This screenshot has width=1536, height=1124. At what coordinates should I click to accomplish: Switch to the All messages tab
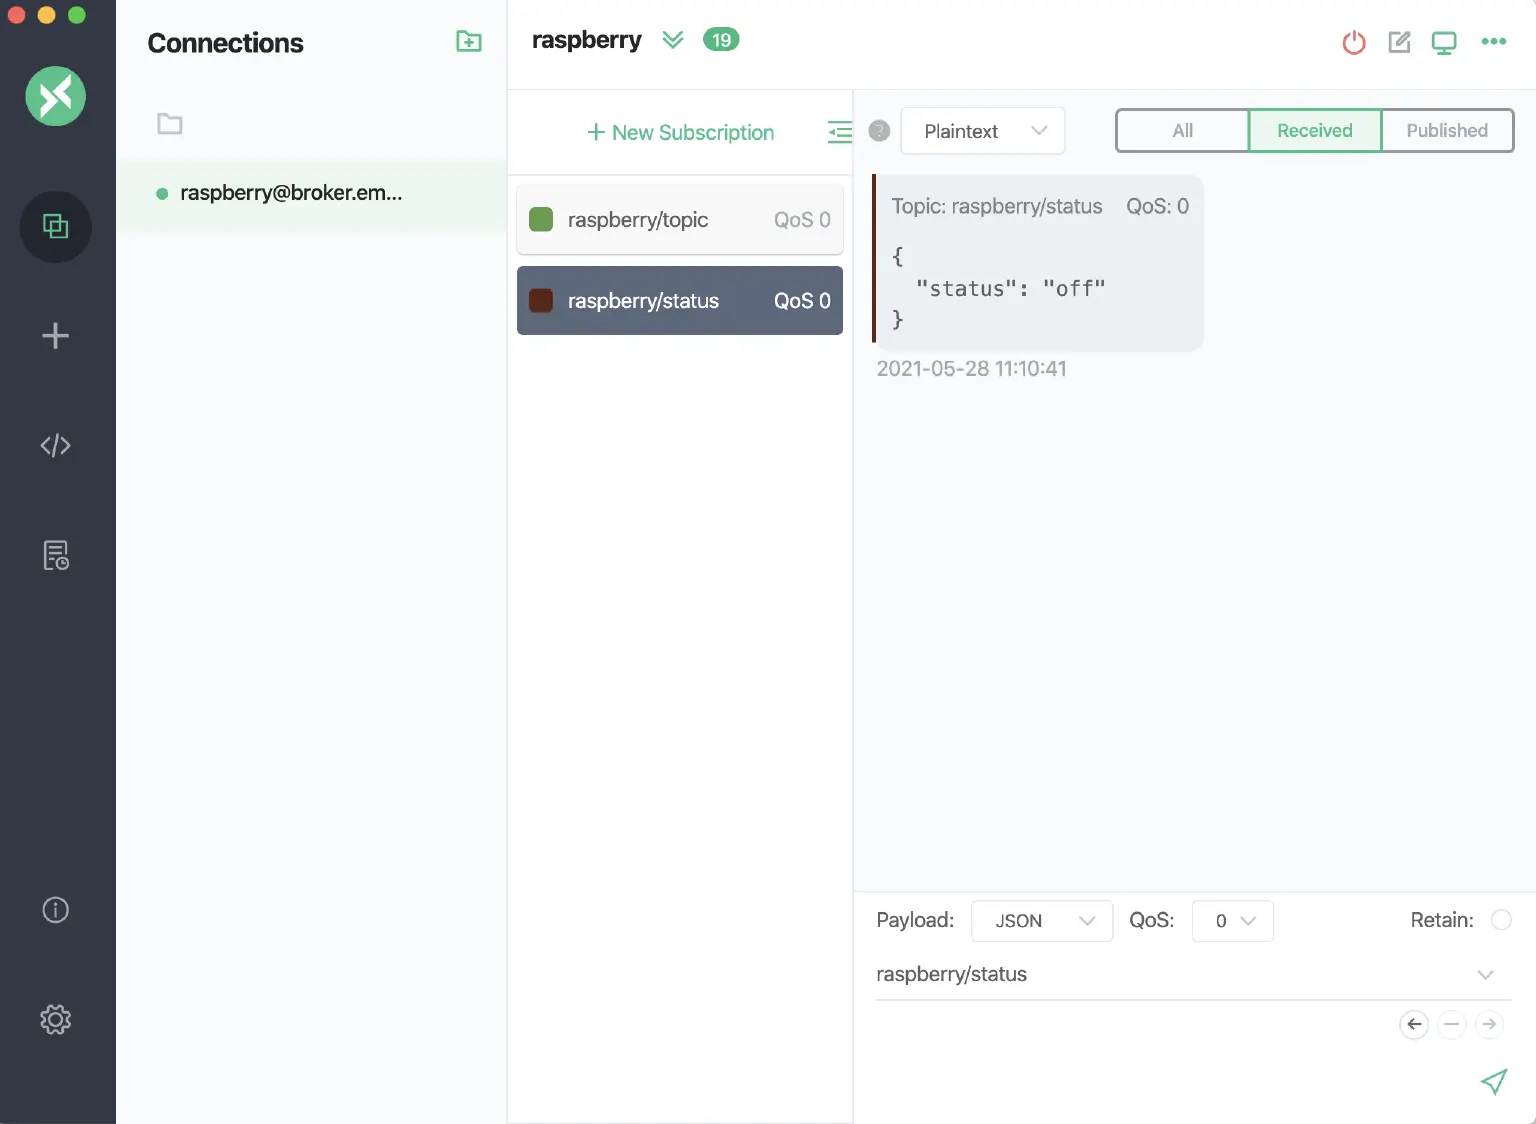[x=1181, y=130]
